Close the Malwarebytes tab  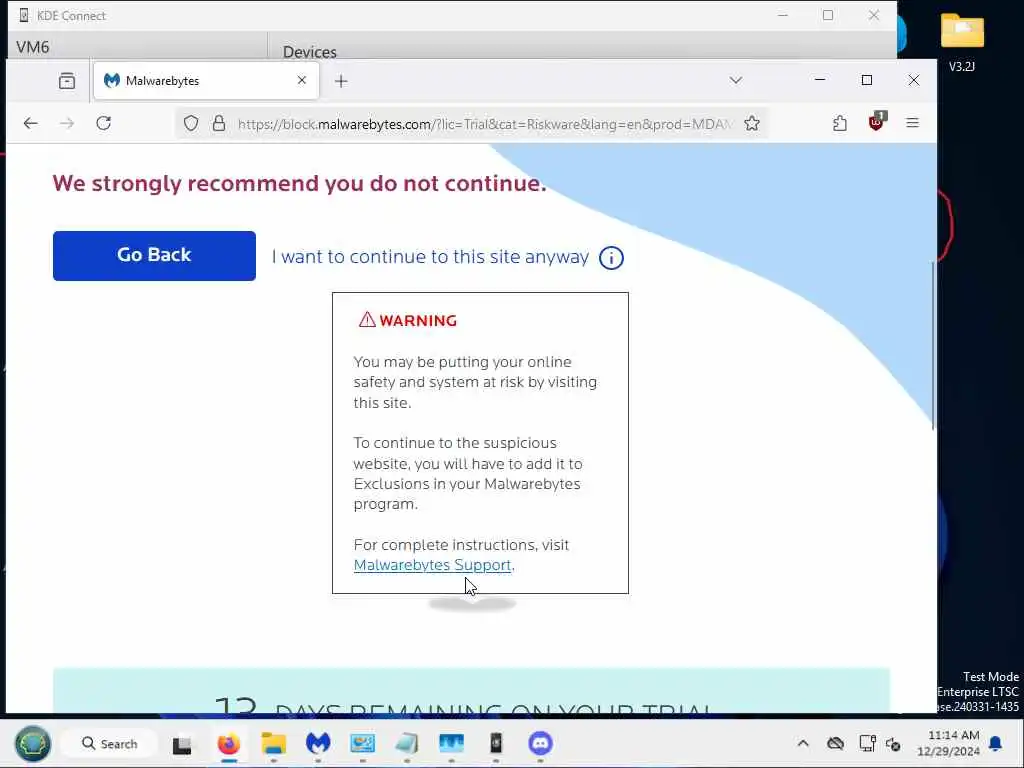point(302,80)
